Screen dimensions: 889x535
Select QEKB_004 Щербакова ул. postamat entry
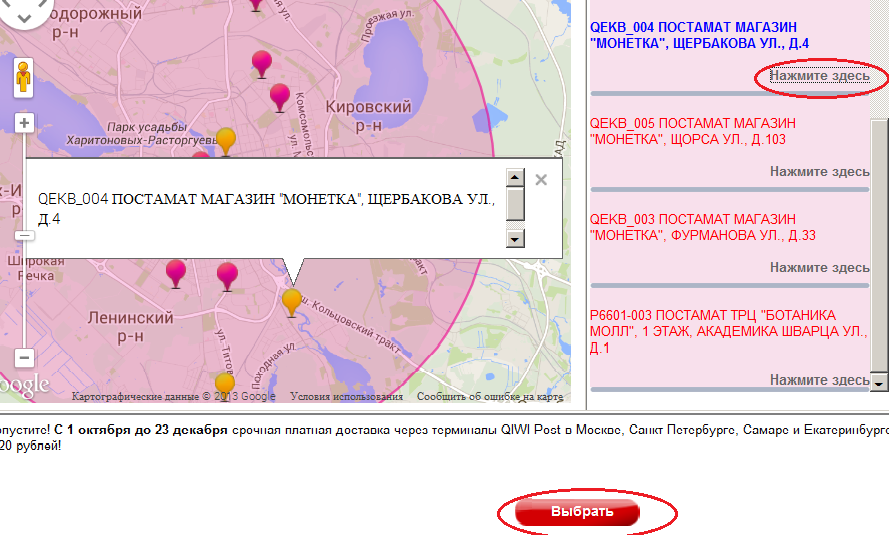tap(700, 35)
